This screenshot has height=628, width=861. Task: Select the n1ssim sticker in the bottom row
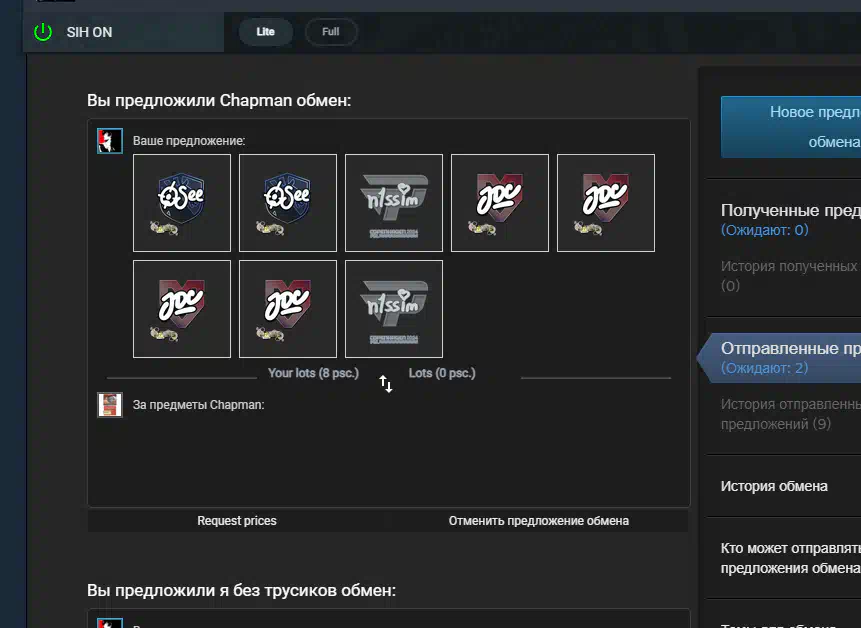394,309
